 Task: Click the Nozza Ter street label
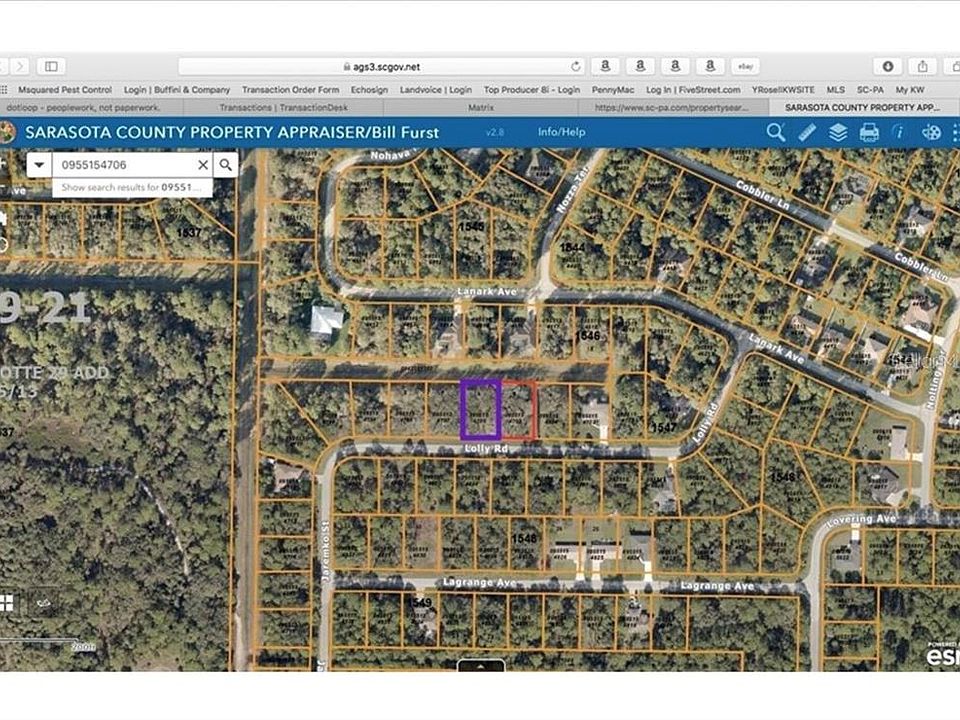pos(572,189)
